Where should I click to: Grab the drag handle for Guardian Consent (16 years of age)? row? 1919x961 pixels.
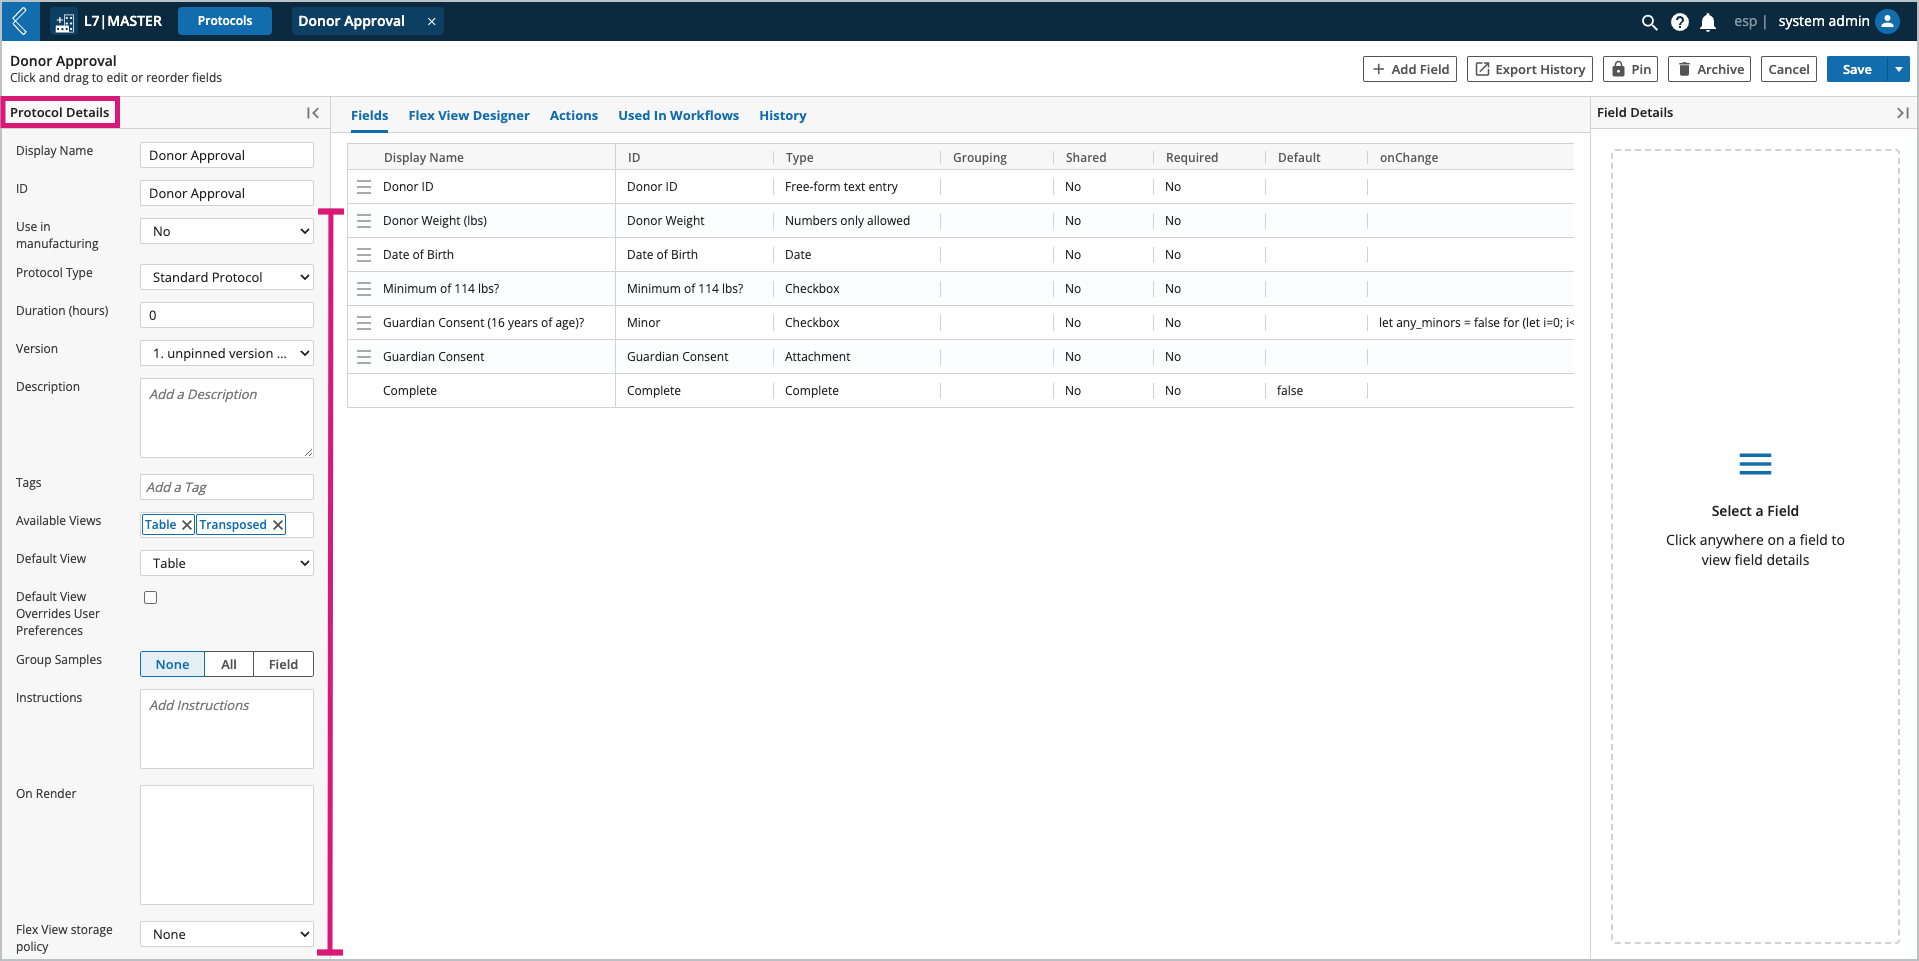[x=364, y=323]
